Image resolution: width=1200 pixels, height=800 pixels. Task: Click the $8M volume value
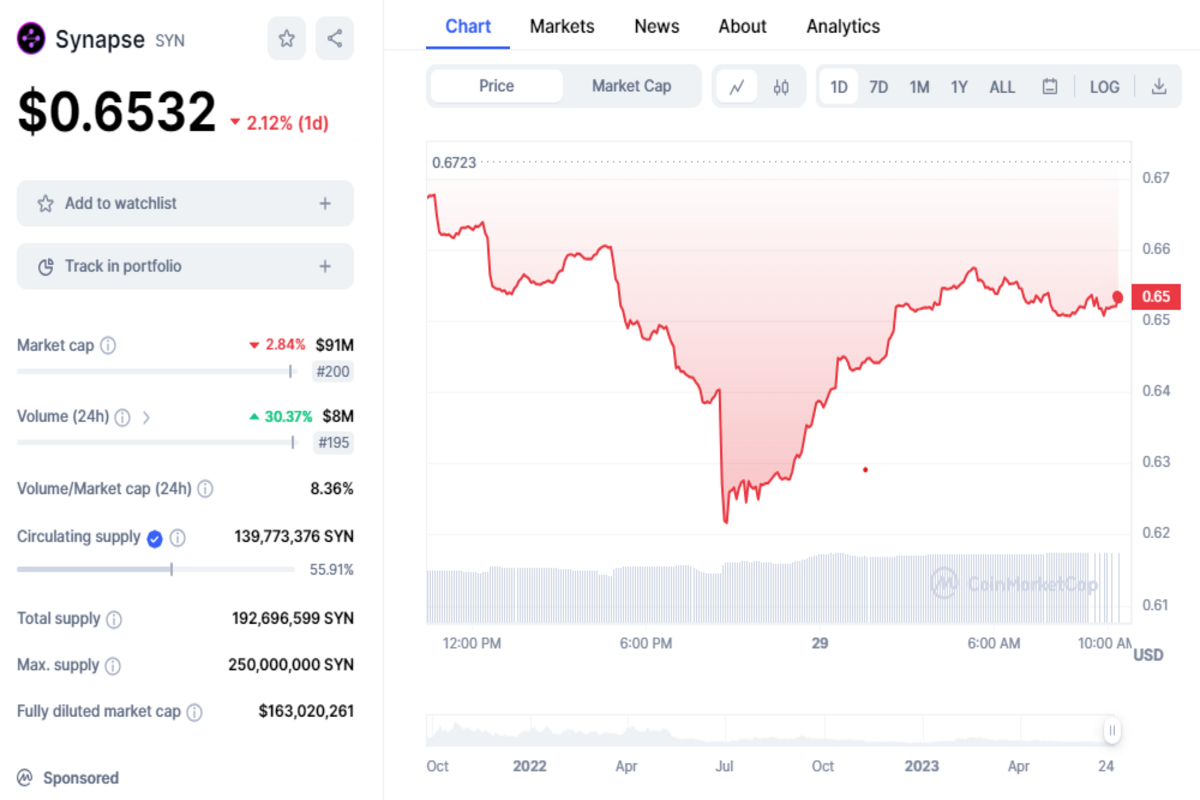[x=338, y=417]
